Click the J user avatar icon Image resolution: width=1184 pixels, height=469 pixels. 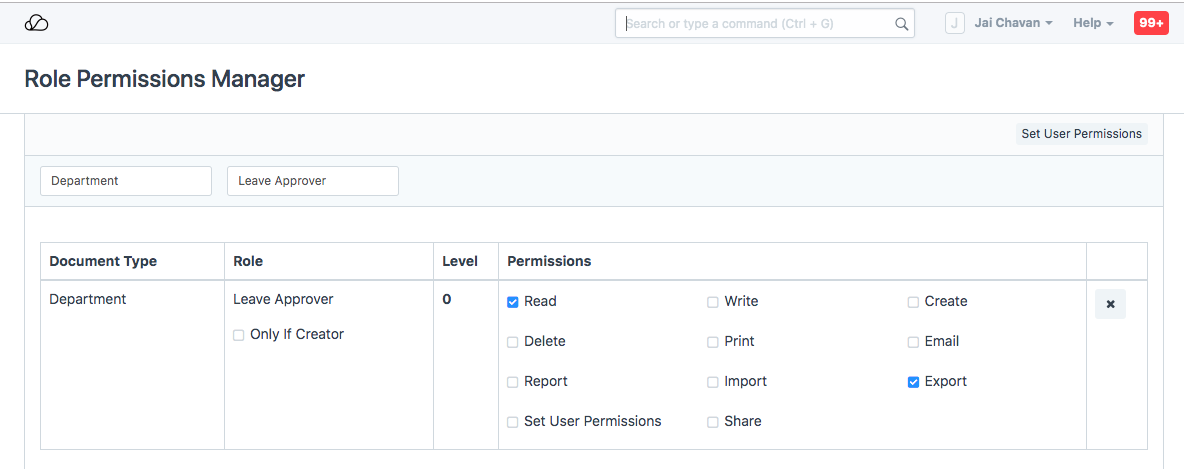954,23
